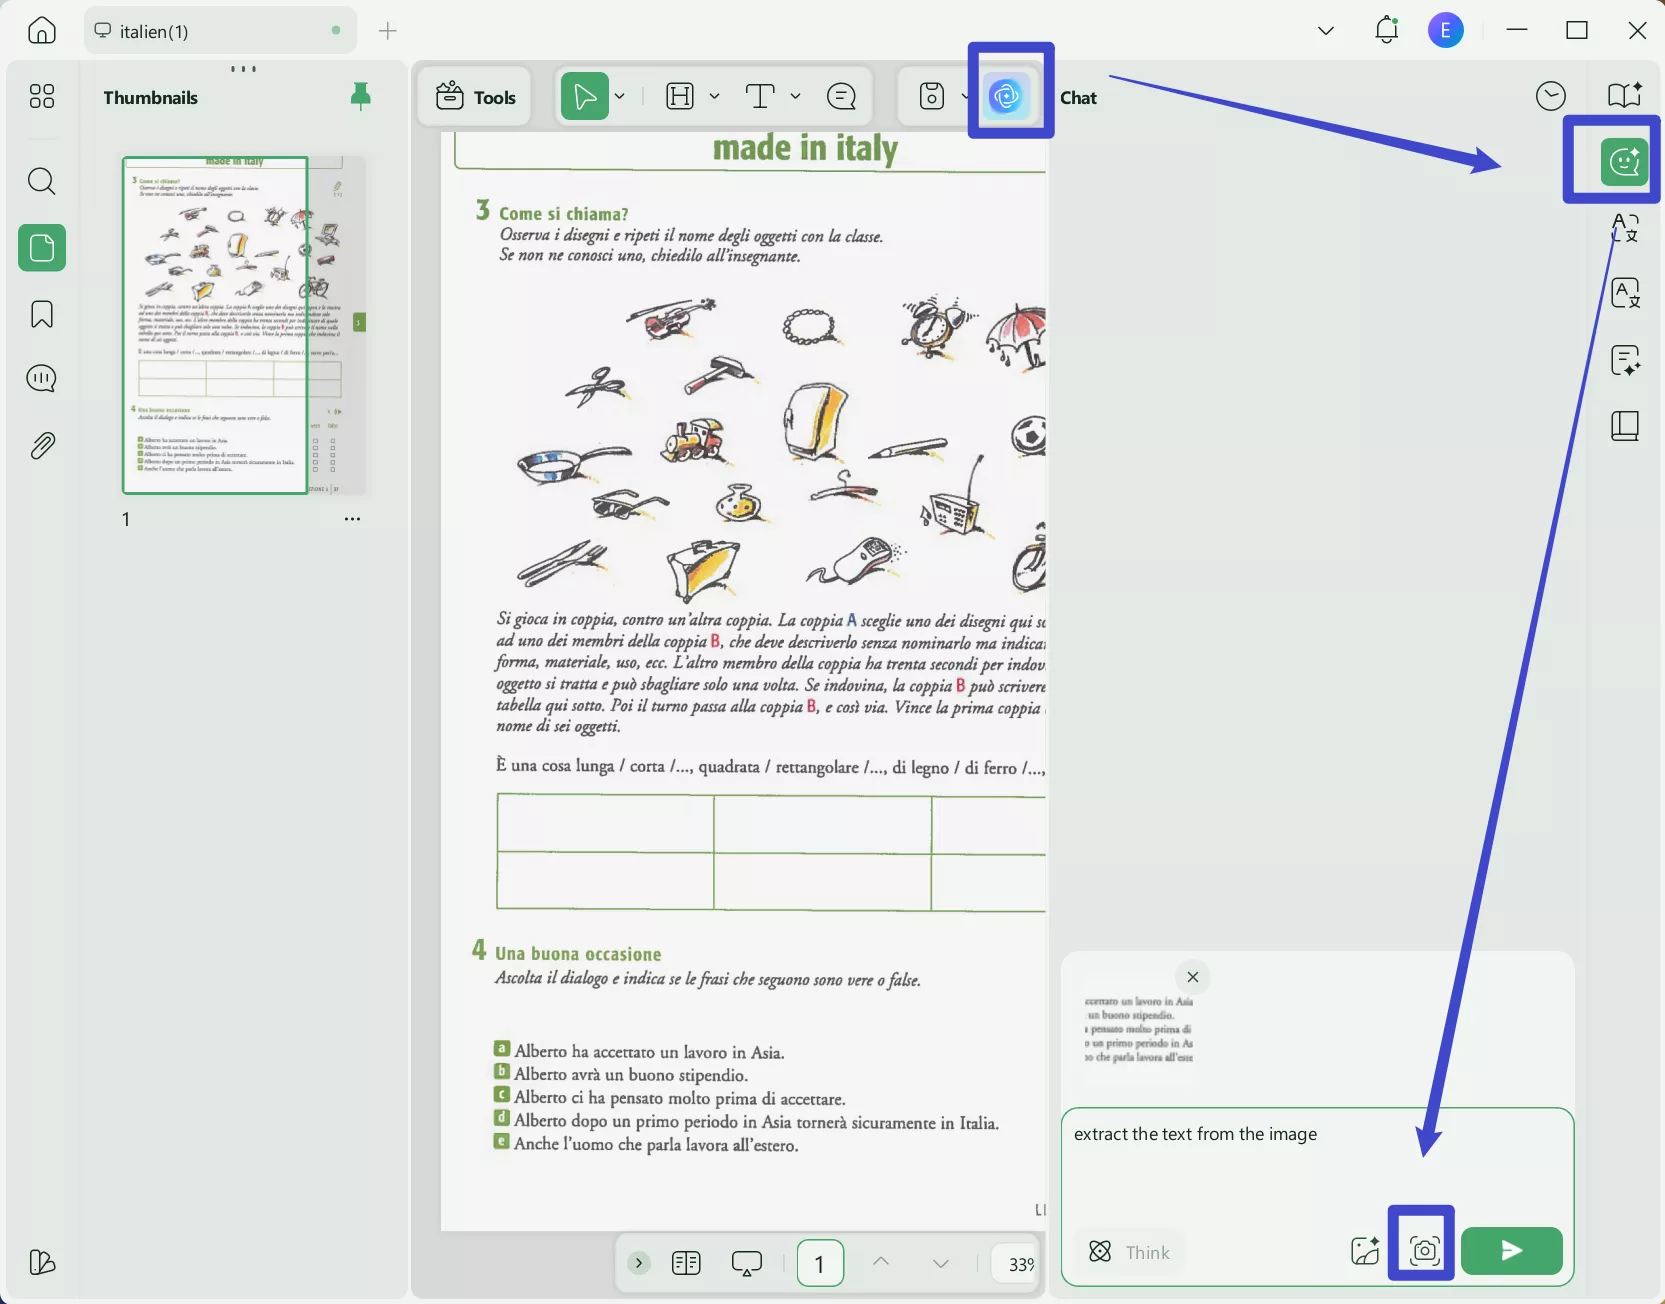Open the Summarize feature in the right sidebar

[1627, 360]
